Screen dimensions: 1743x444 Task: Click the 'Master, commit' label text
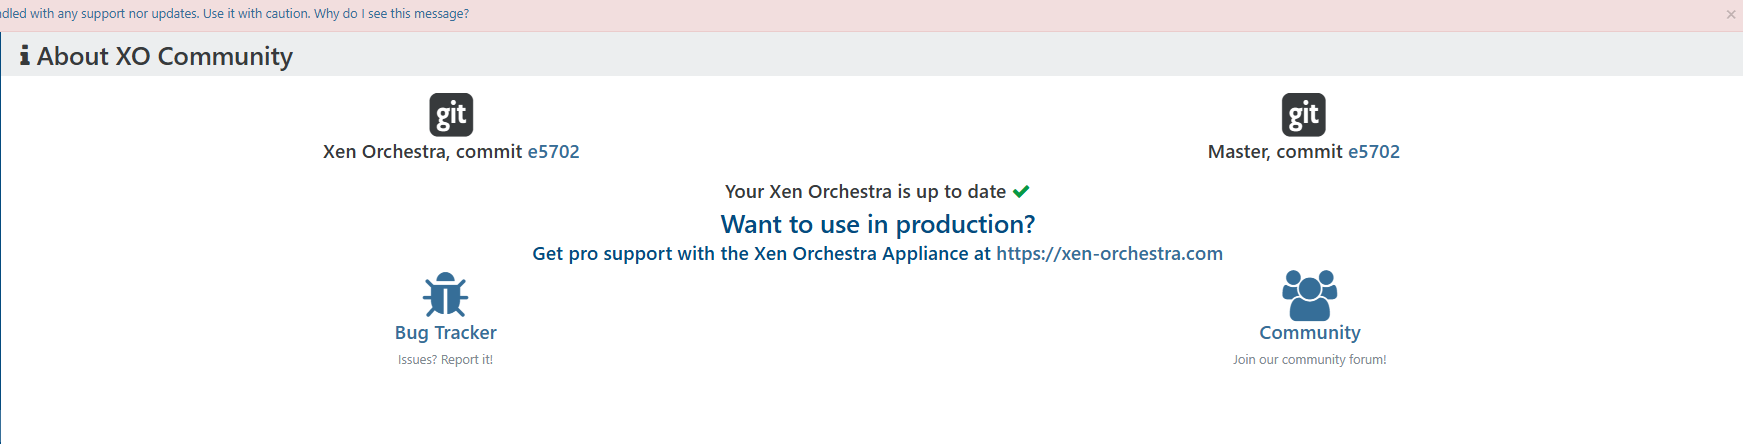pos(1275,152)
